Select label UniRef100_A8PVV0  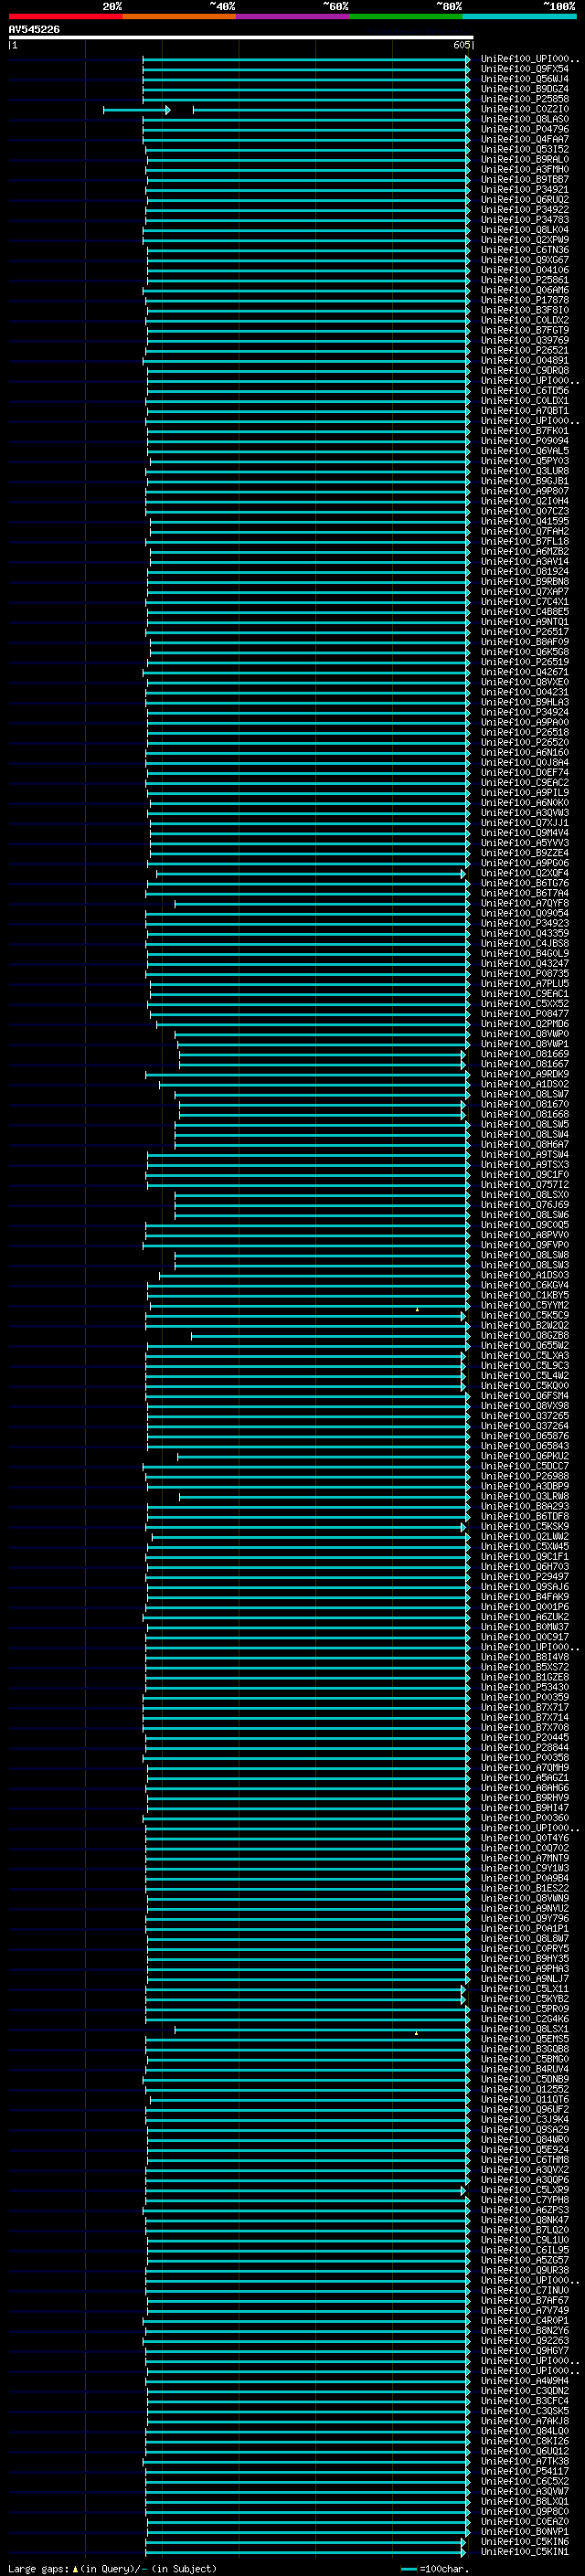pos(525,1235)
